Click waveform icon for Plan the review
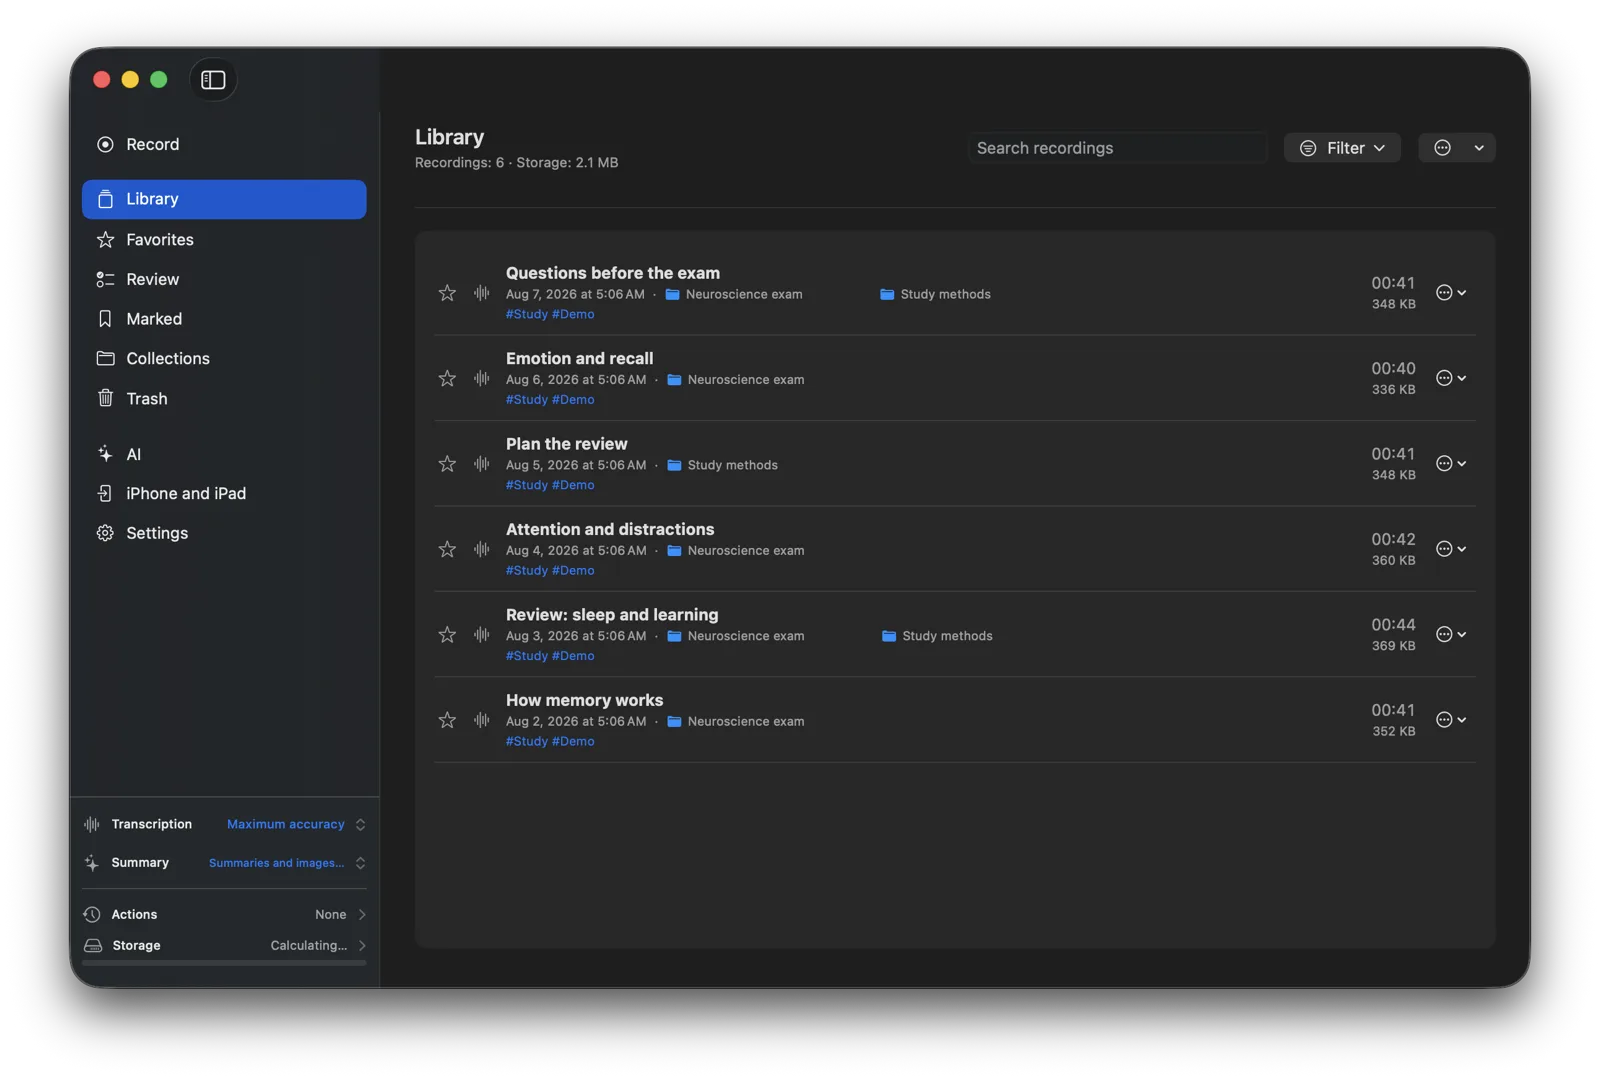 pyautogui.click(x=482, y=464)
